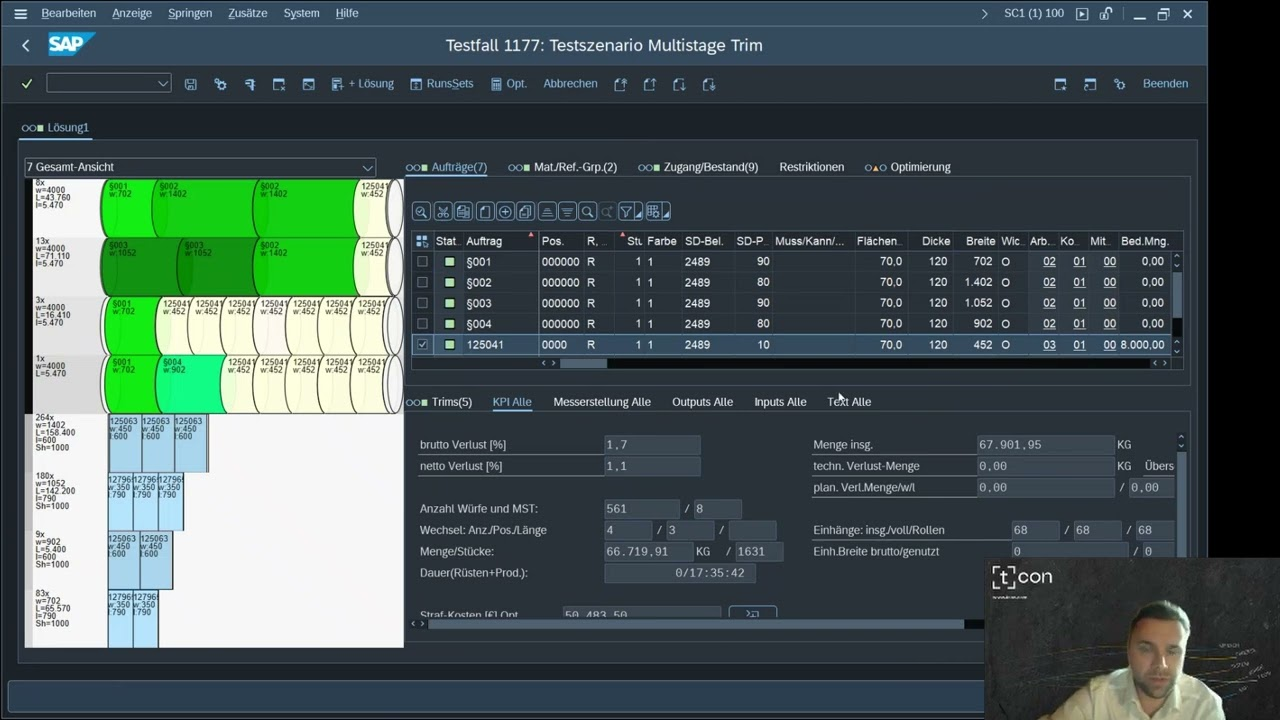
Task: Click the settings gear icon near Beenden
Action: [1119, 84]
